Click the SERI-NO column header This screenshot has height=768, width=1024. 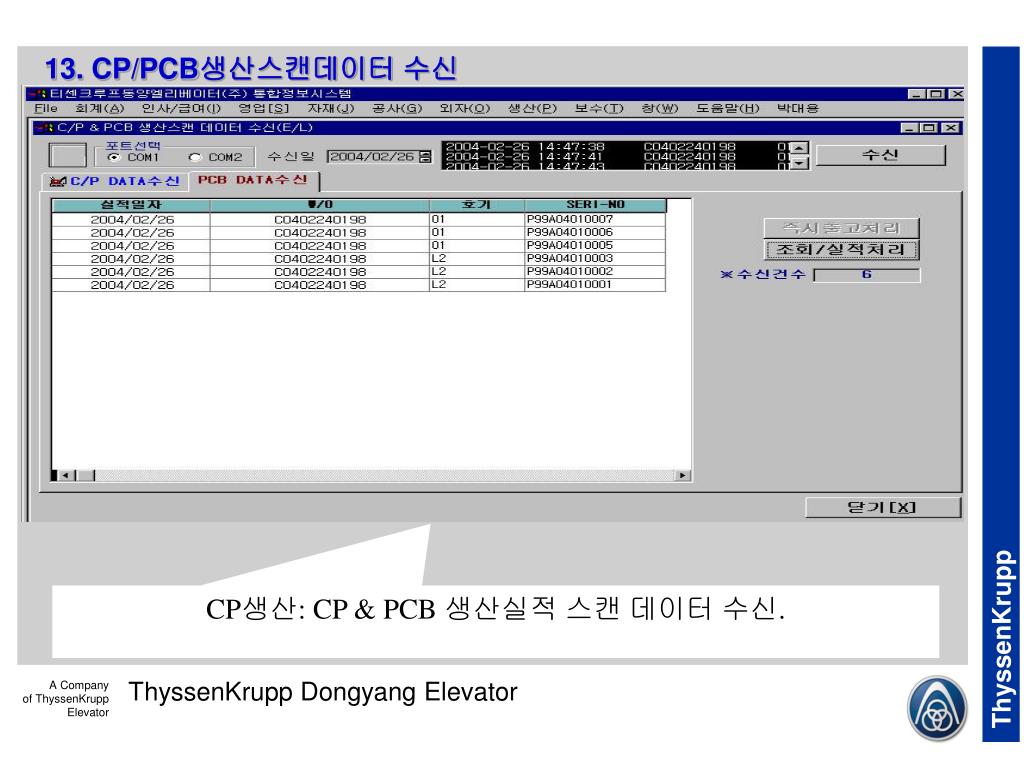[595, 205]
